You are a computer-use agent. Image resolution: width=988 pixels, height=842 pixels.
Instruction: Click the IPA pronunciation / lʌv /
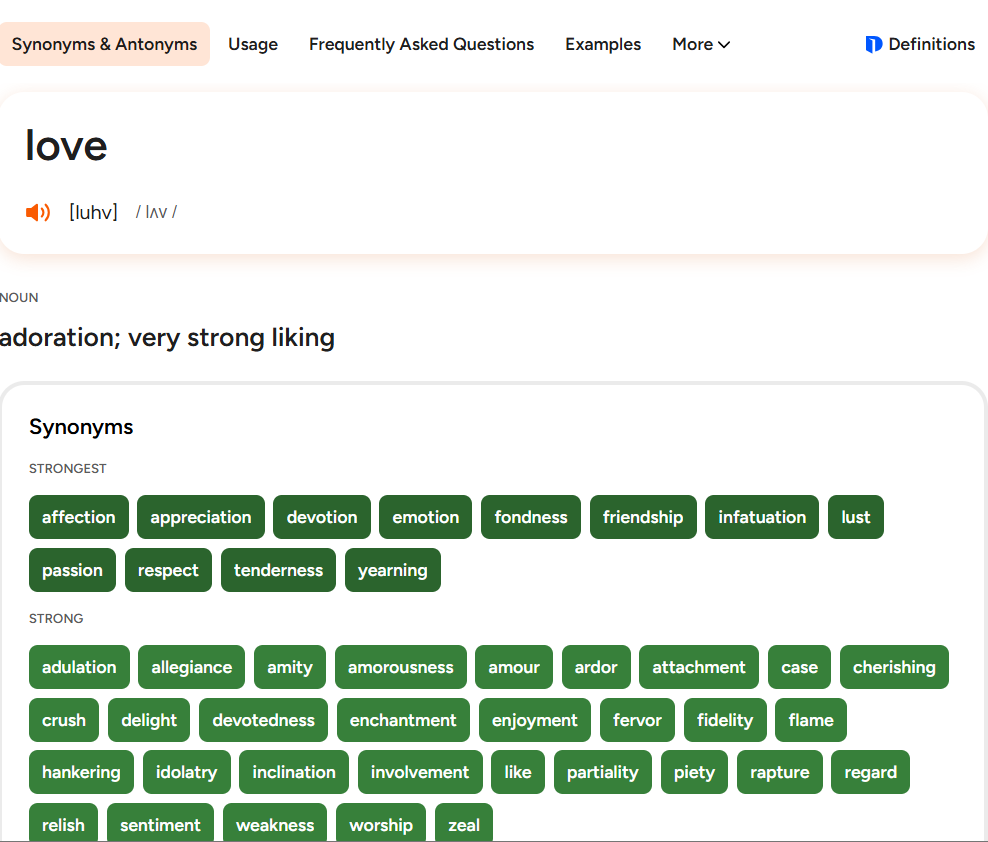coord(156,212)
